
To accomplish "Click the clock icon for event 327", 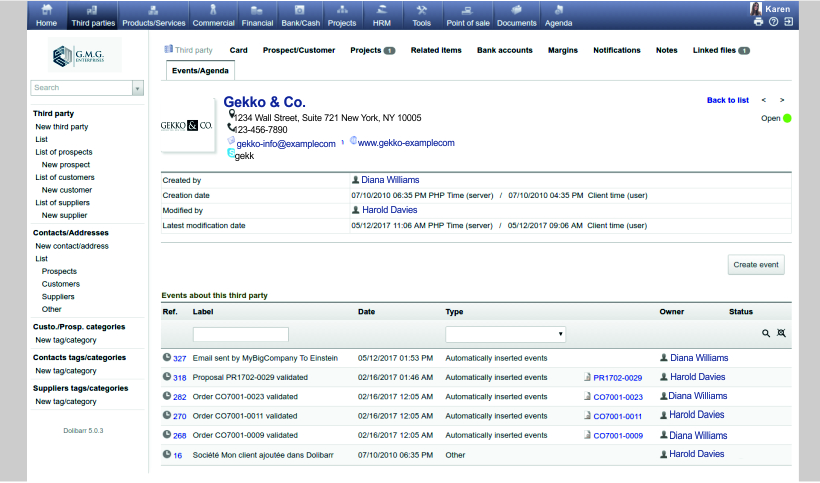I will coord(167,357).
